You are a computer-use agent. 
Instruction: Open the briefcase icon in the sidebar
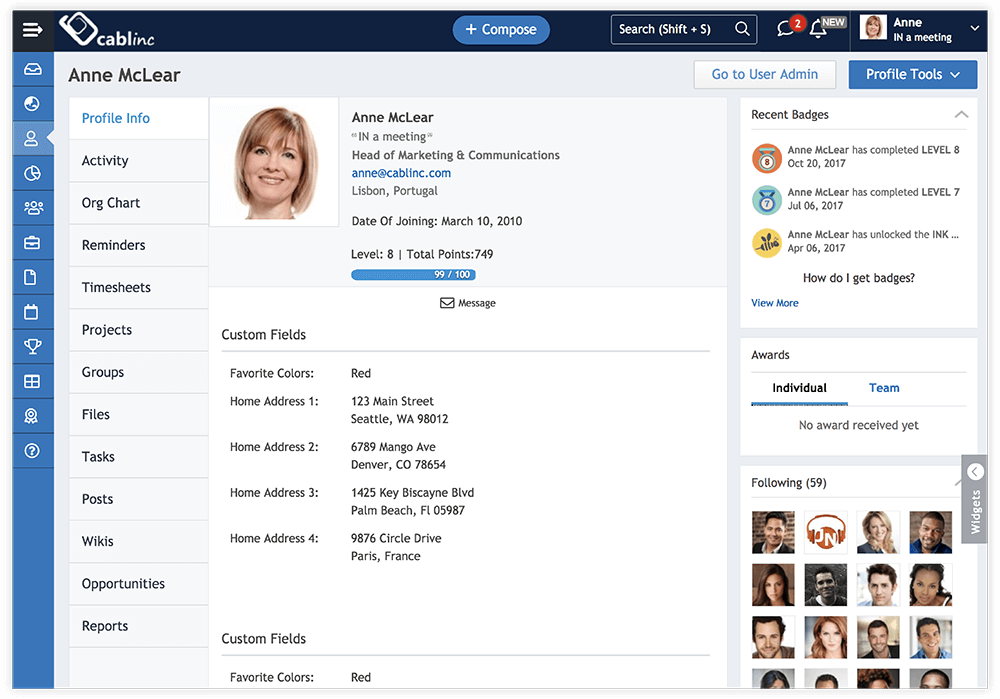[32, 243]
